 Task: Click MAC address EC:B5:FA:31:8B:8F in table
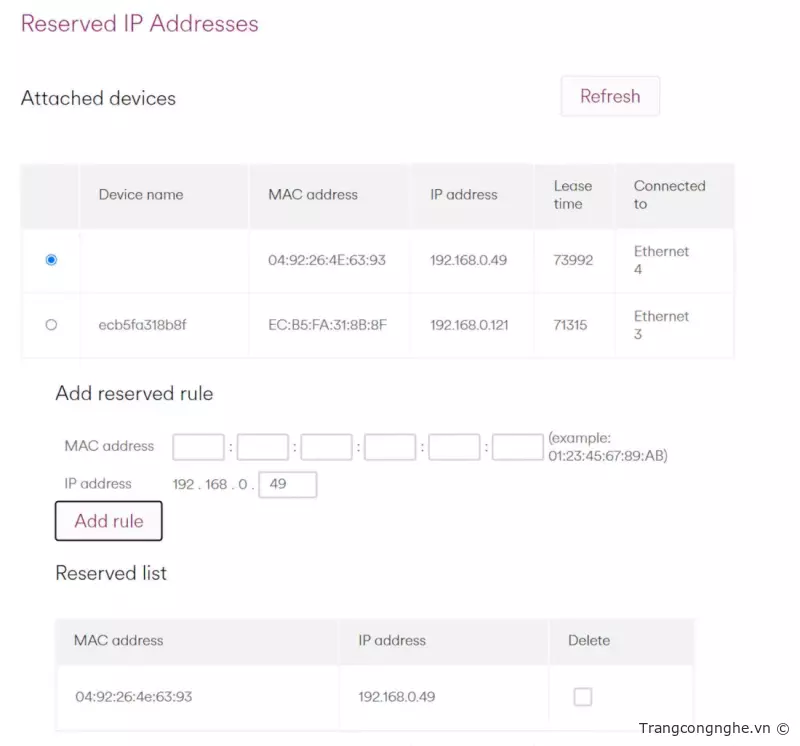point(327,325)
